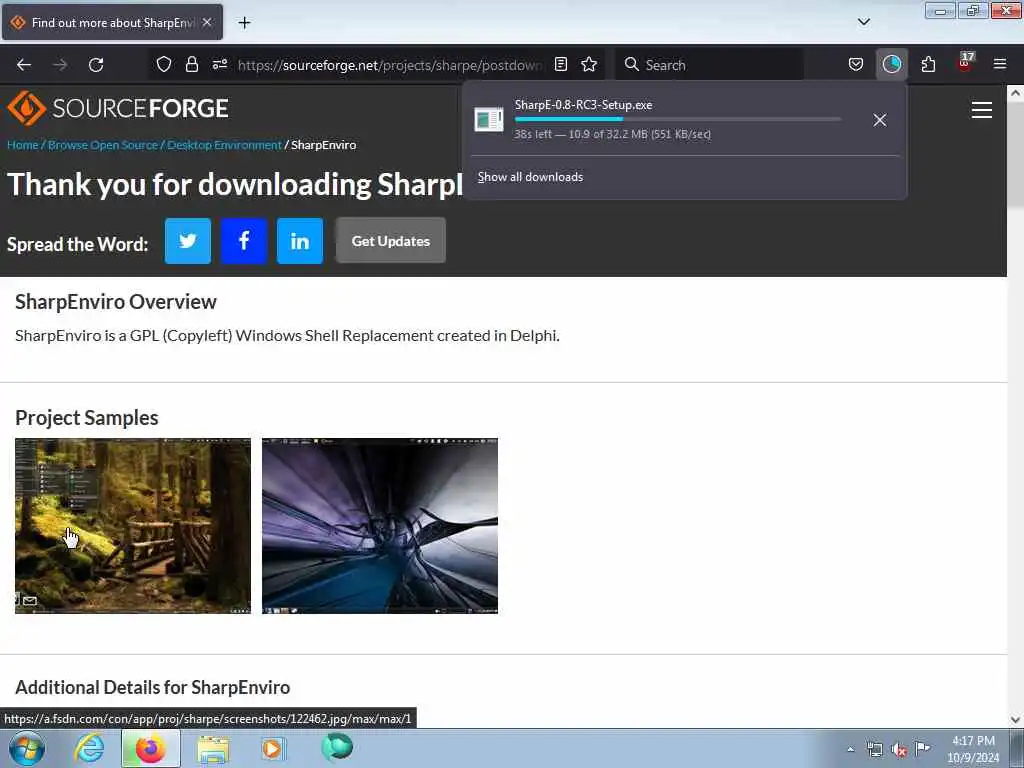Open the network tray icon

874,750
